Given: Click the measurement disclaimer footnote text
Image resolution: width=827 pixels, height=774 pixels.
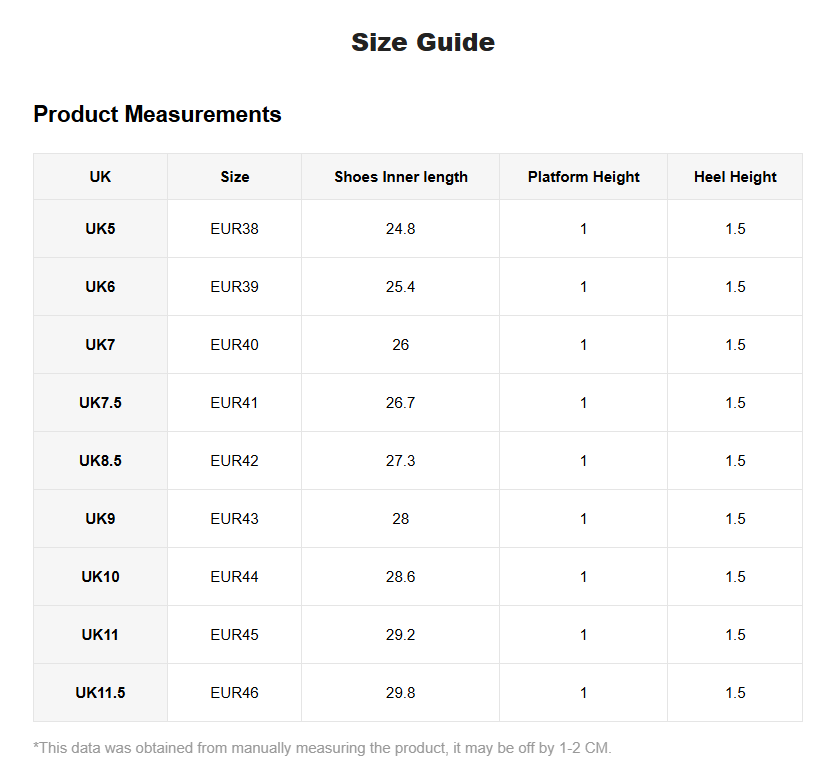Looking at the screenshot, I should point(322,748).
